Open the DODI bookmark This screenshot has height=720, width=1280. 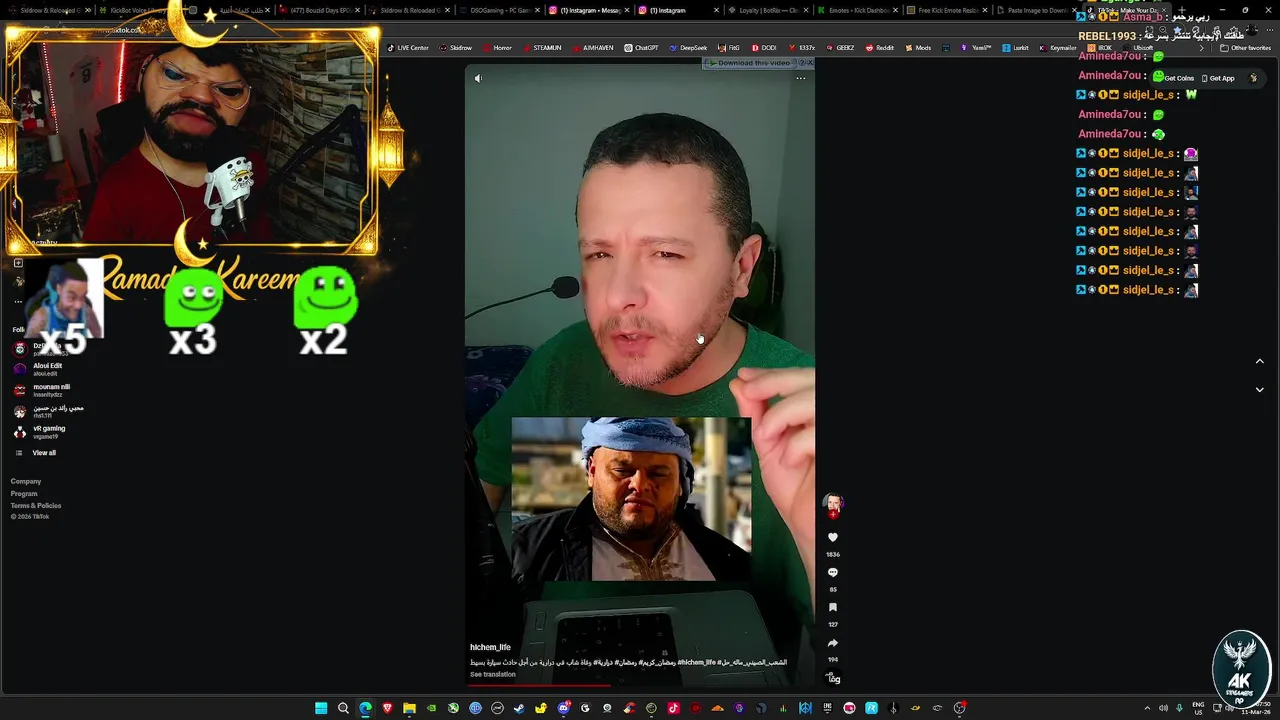pos(764,48)
